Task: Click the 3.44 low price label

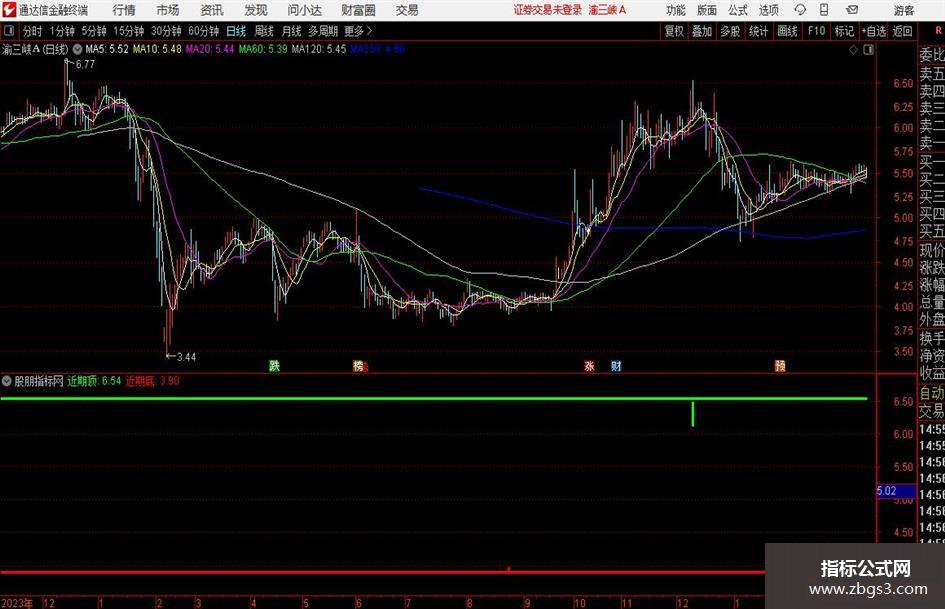Action: tap(186, 357)
